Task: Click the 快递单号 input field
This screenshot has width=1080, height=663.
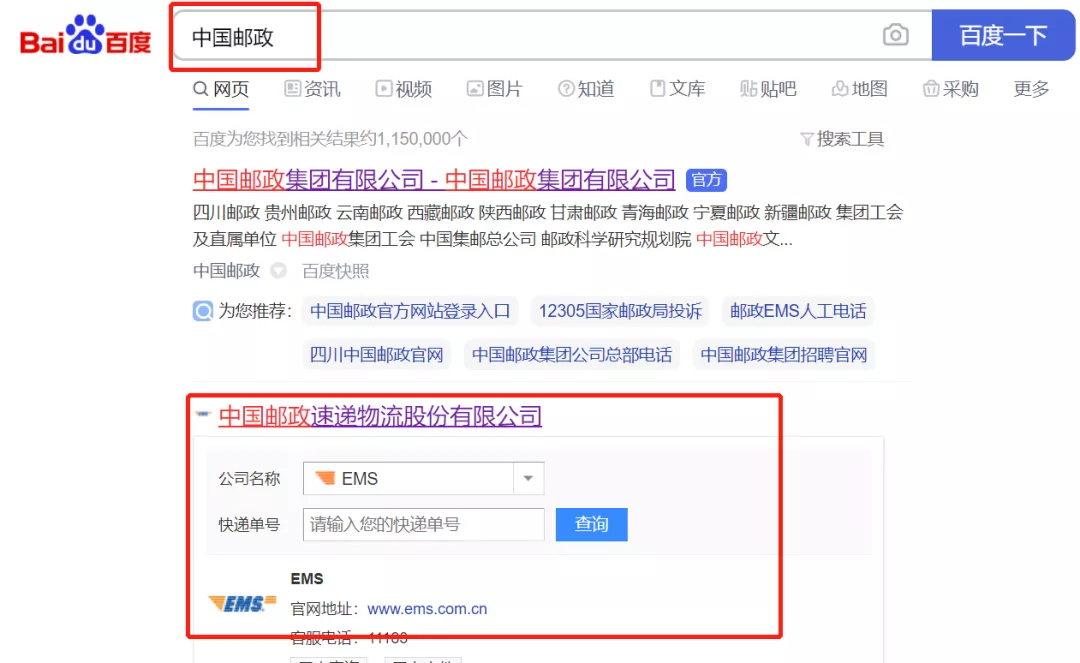Action: (423, 524)
